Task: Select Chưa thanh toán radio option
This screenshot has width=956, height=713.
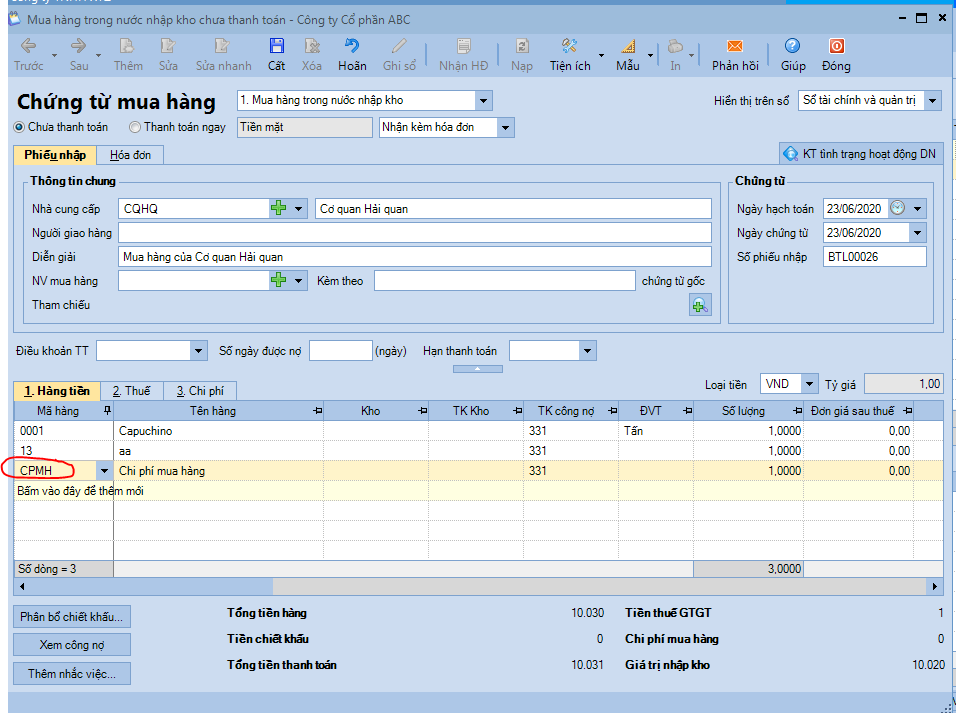Action: coord(19,127)
